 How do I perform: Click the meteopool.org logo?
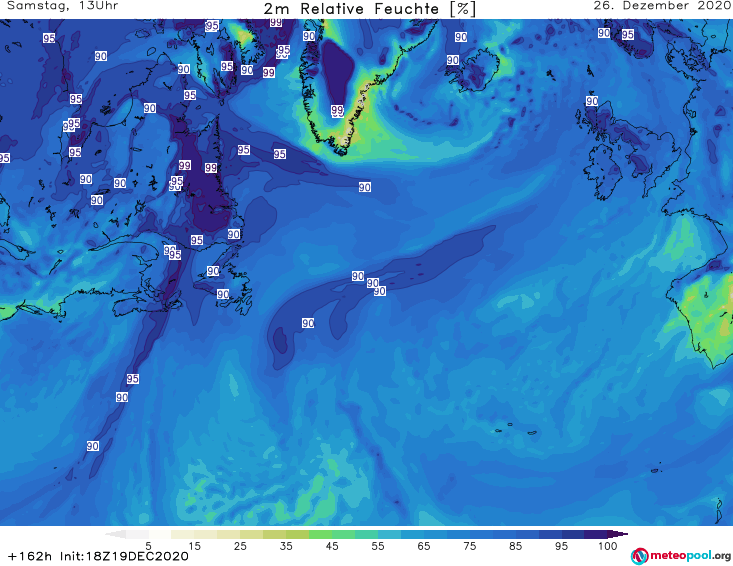(x=680, y=556)
